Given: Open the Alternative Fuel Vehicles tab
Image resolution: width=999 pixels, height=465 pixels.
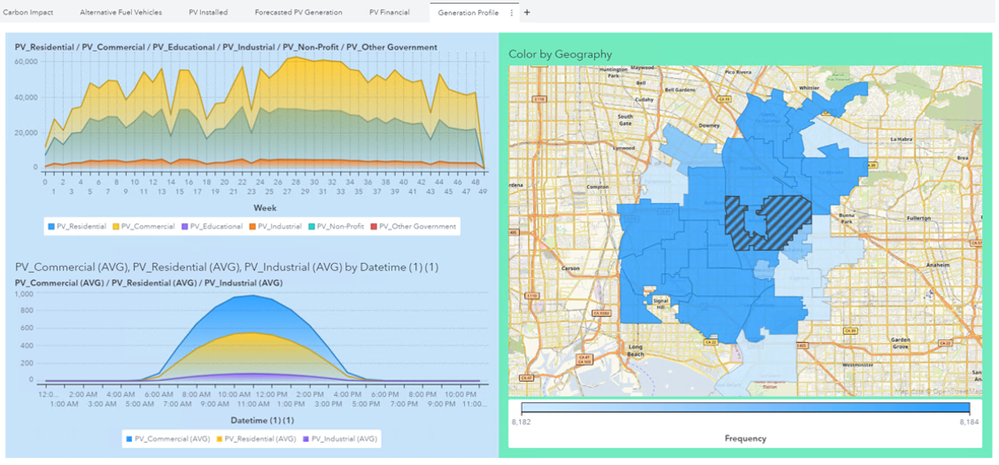Looking at the screenshot, I should coord(121,12).
